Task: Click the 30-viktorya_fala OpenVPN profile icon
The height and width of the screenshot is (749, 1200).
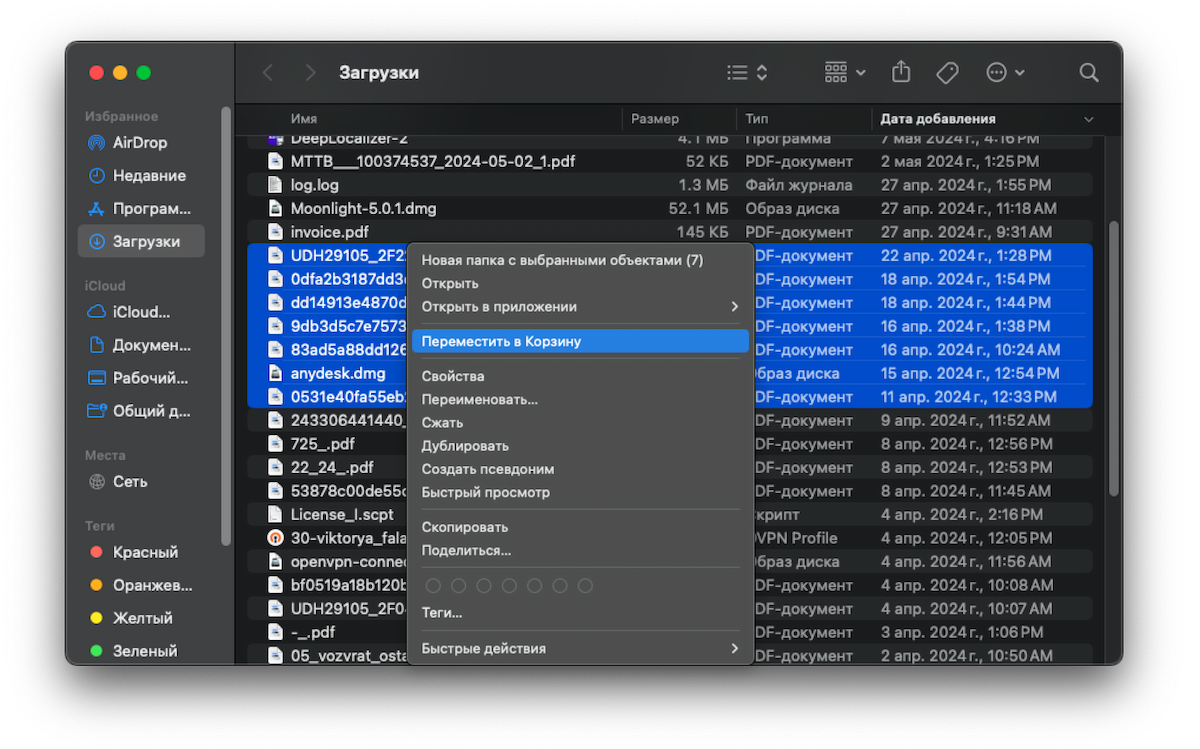Action: pos(276,538)
